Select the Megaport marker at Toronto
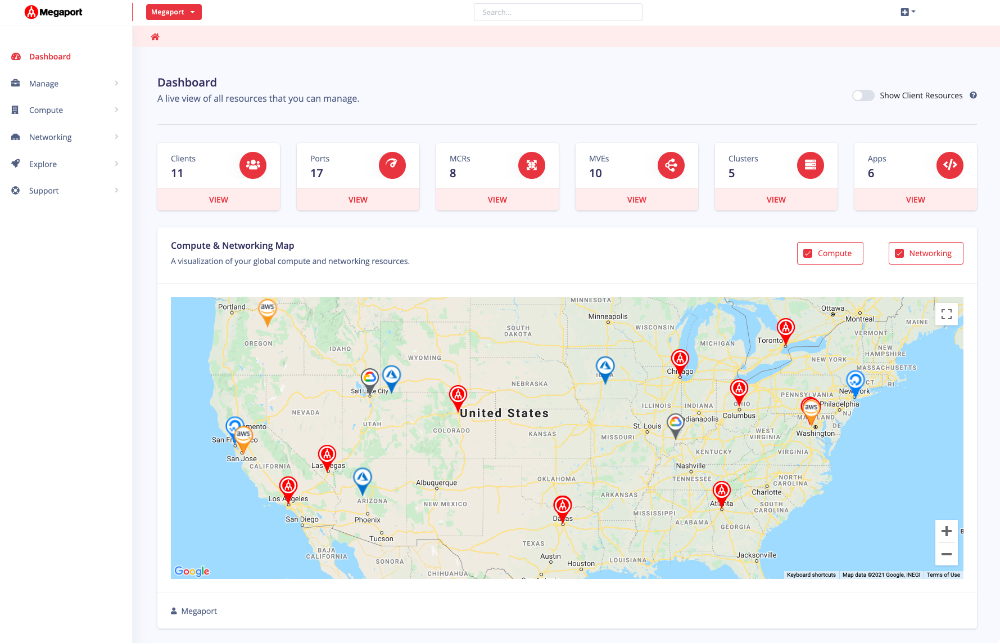The image size is (1000, 644). pos(786,332)
